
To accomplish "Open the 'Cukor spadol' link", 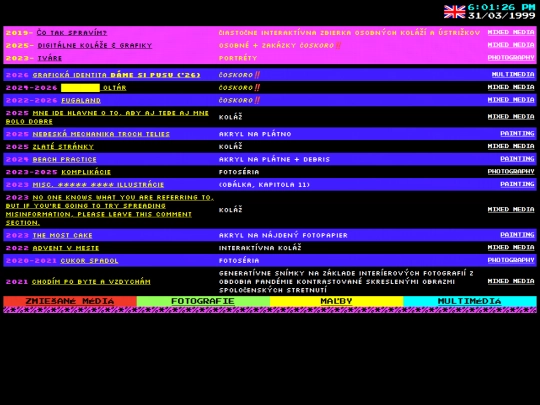I will pyautogui.click(x=89, y=261).
